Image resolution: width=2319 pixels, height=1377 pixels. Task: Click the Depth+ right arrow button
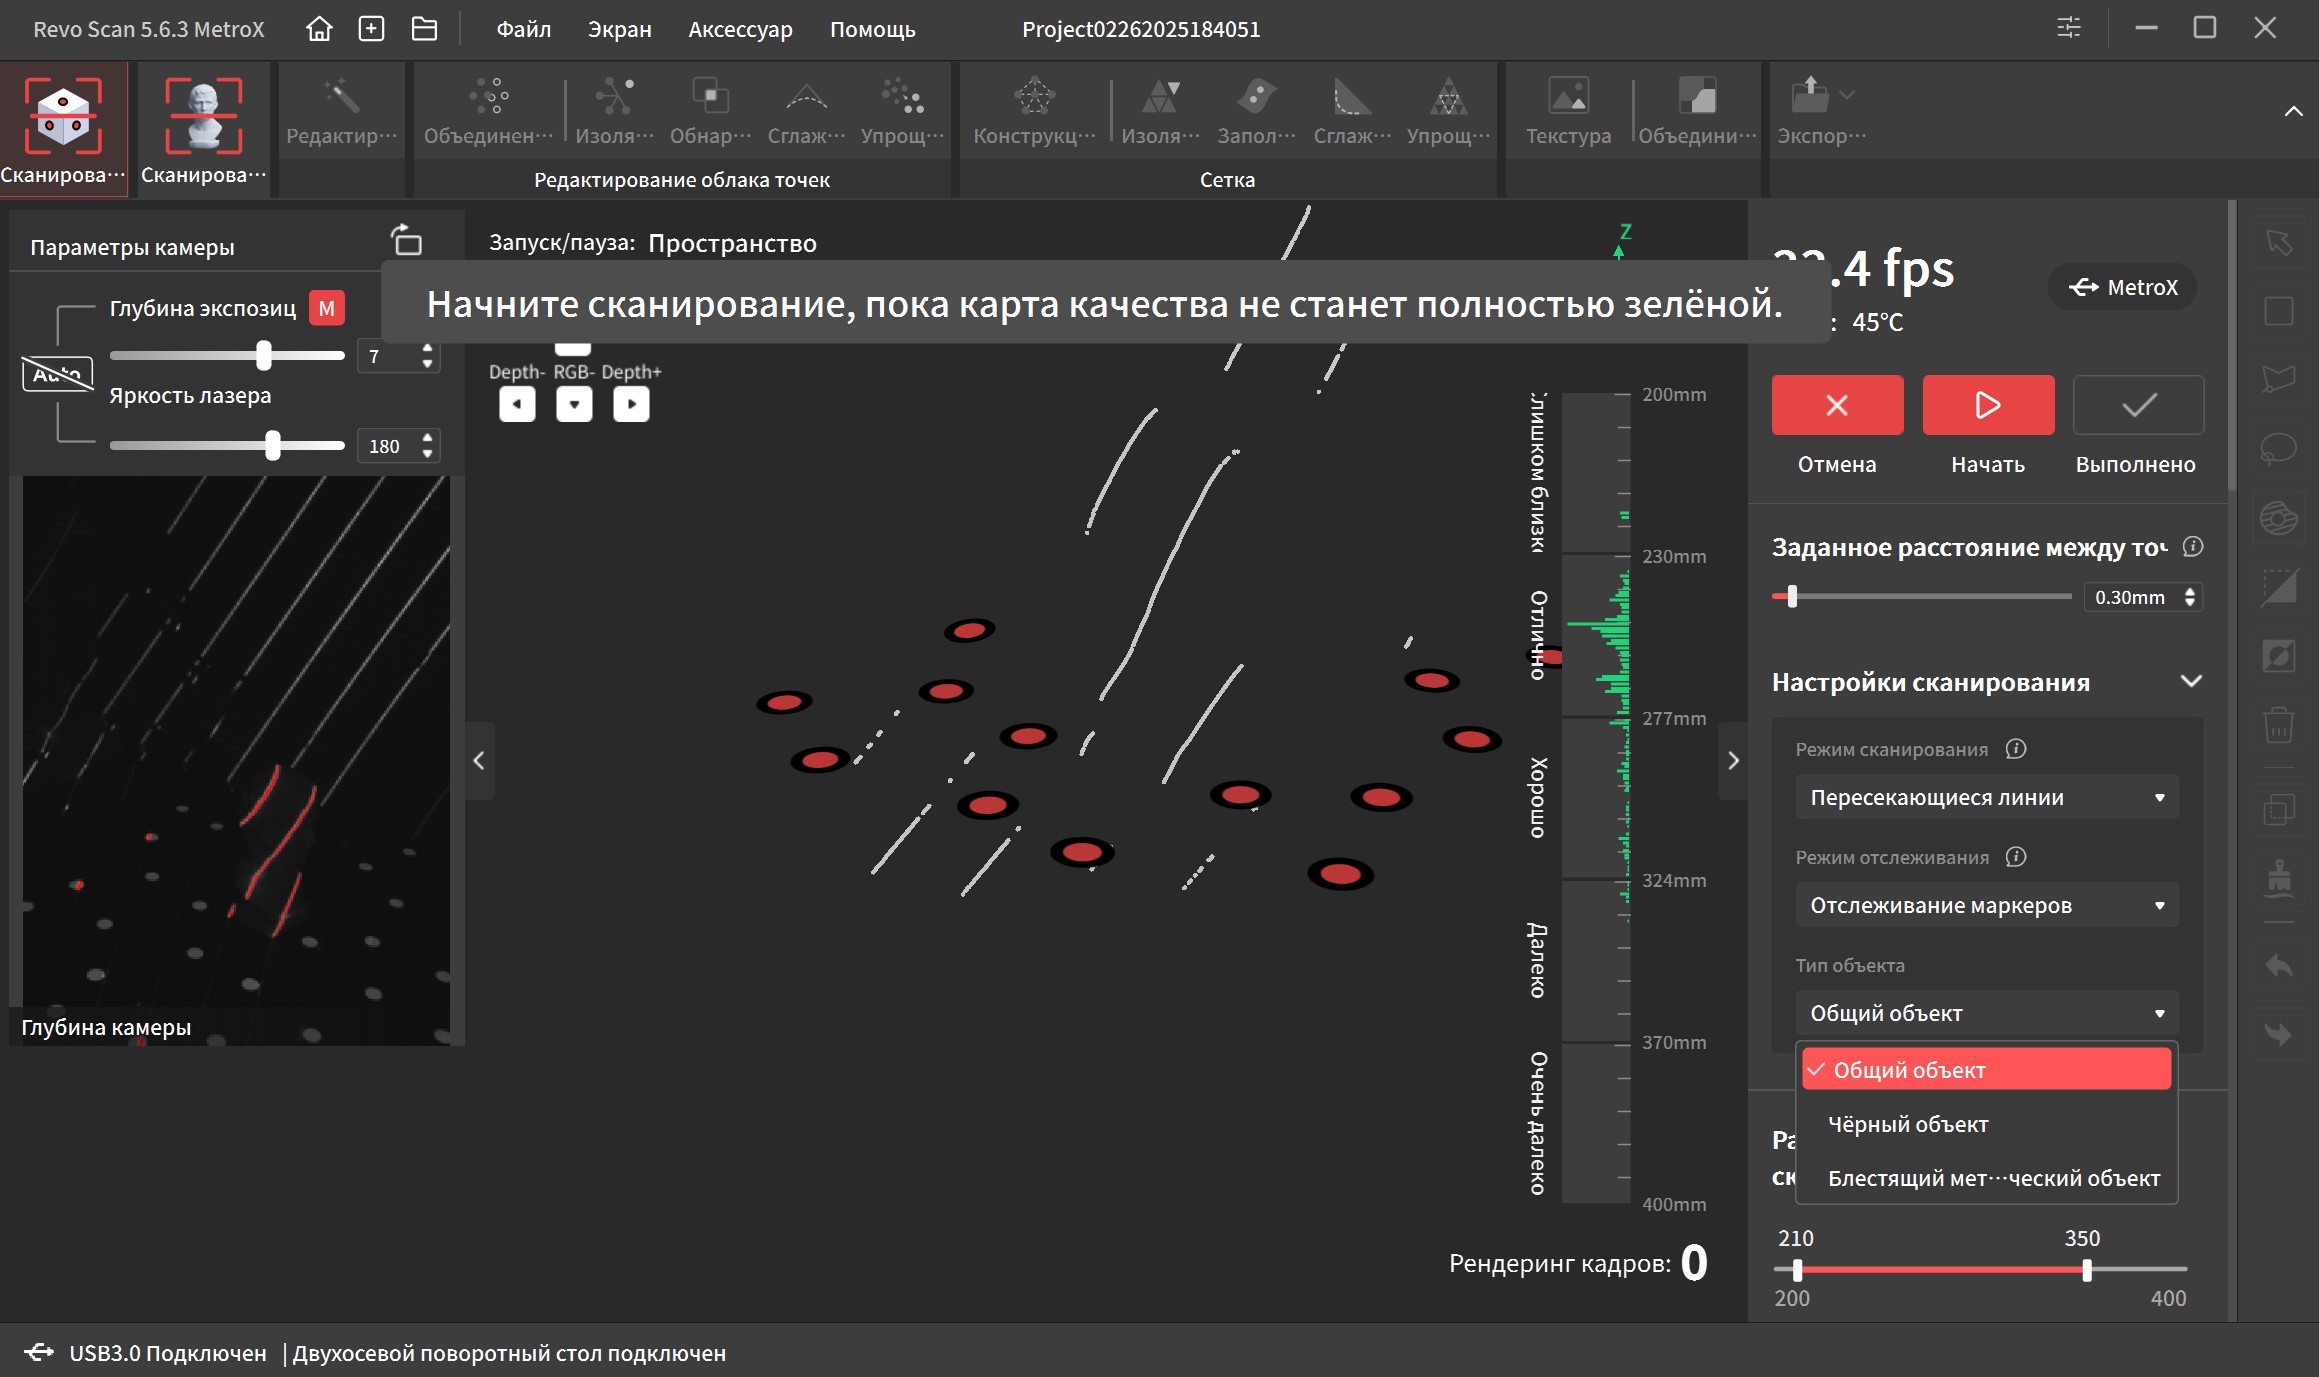point(631,404)
